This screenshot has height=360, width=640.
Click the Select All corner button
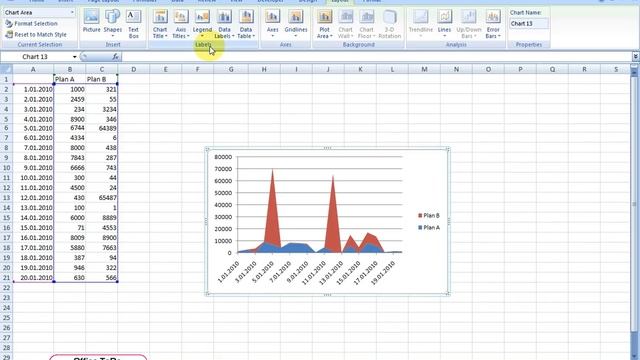click(6, 69)
